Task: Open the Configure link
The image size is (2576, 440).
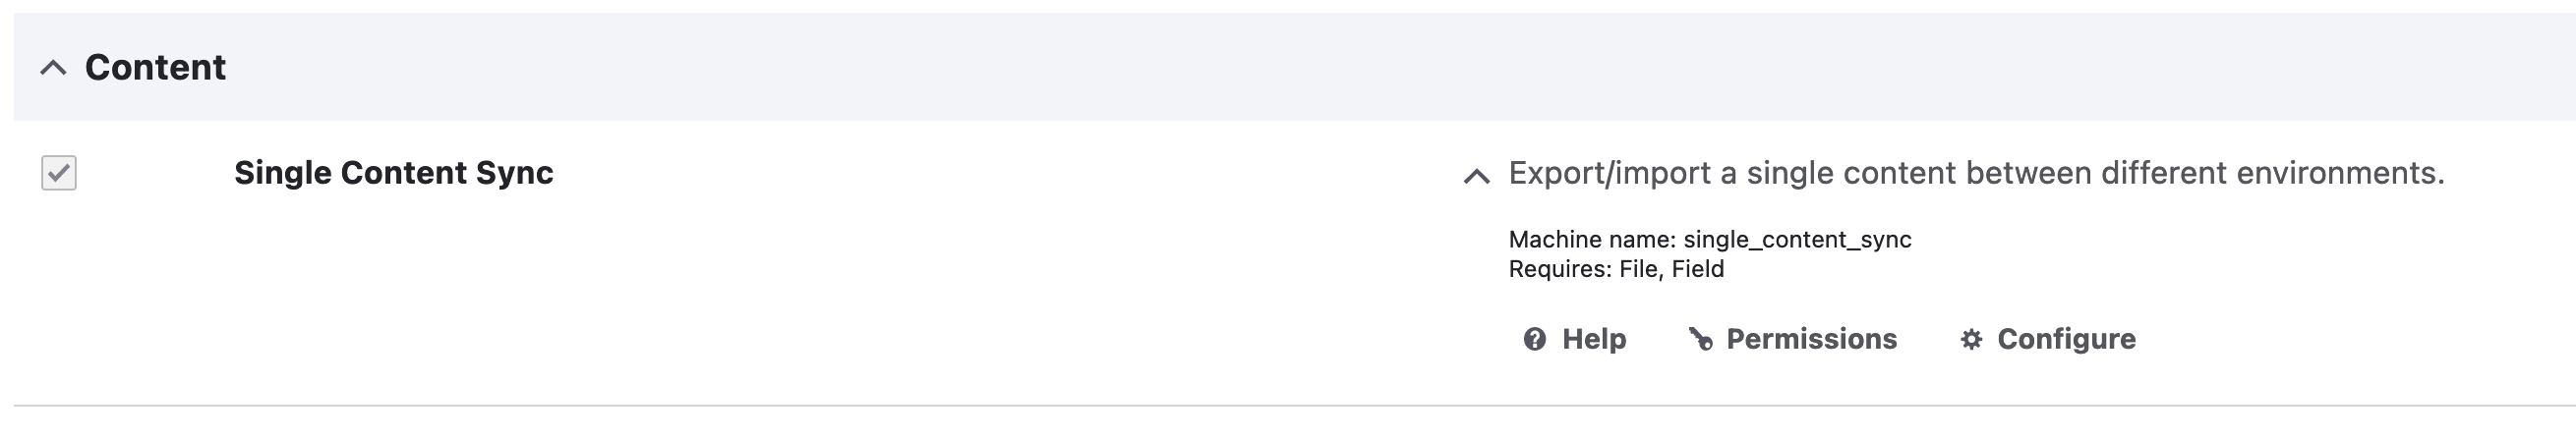Action: (2066, 340)
